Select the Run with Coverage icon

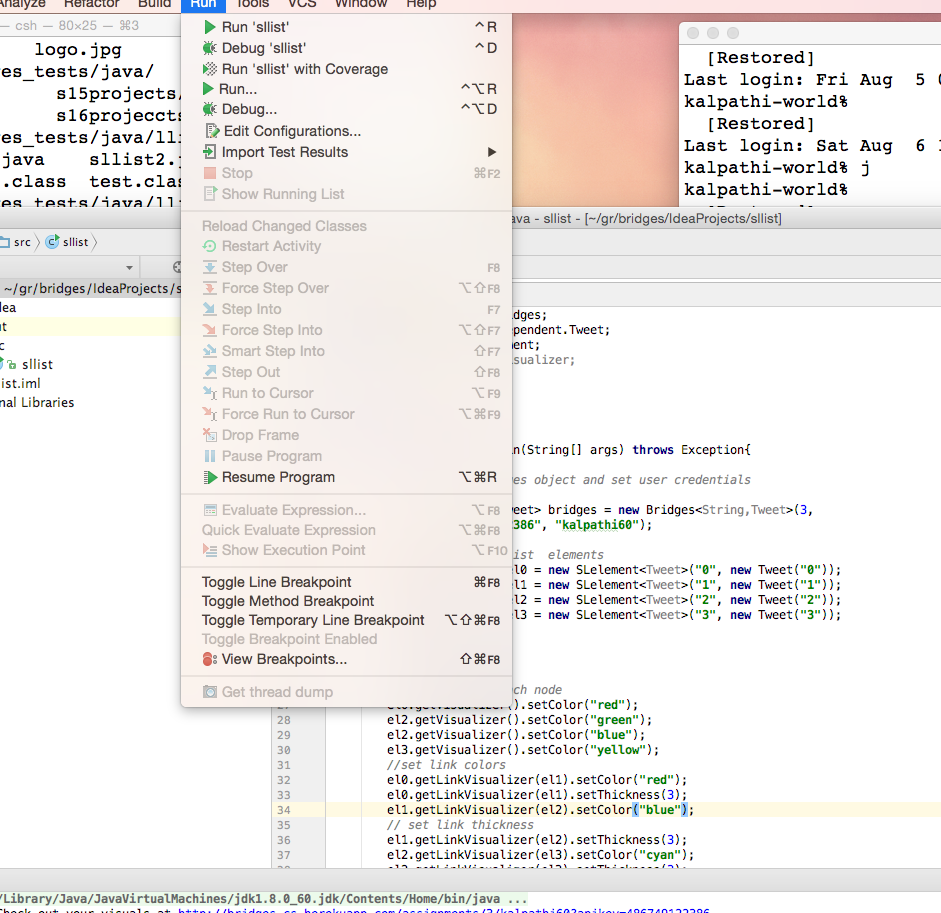(x=210, y=68)
